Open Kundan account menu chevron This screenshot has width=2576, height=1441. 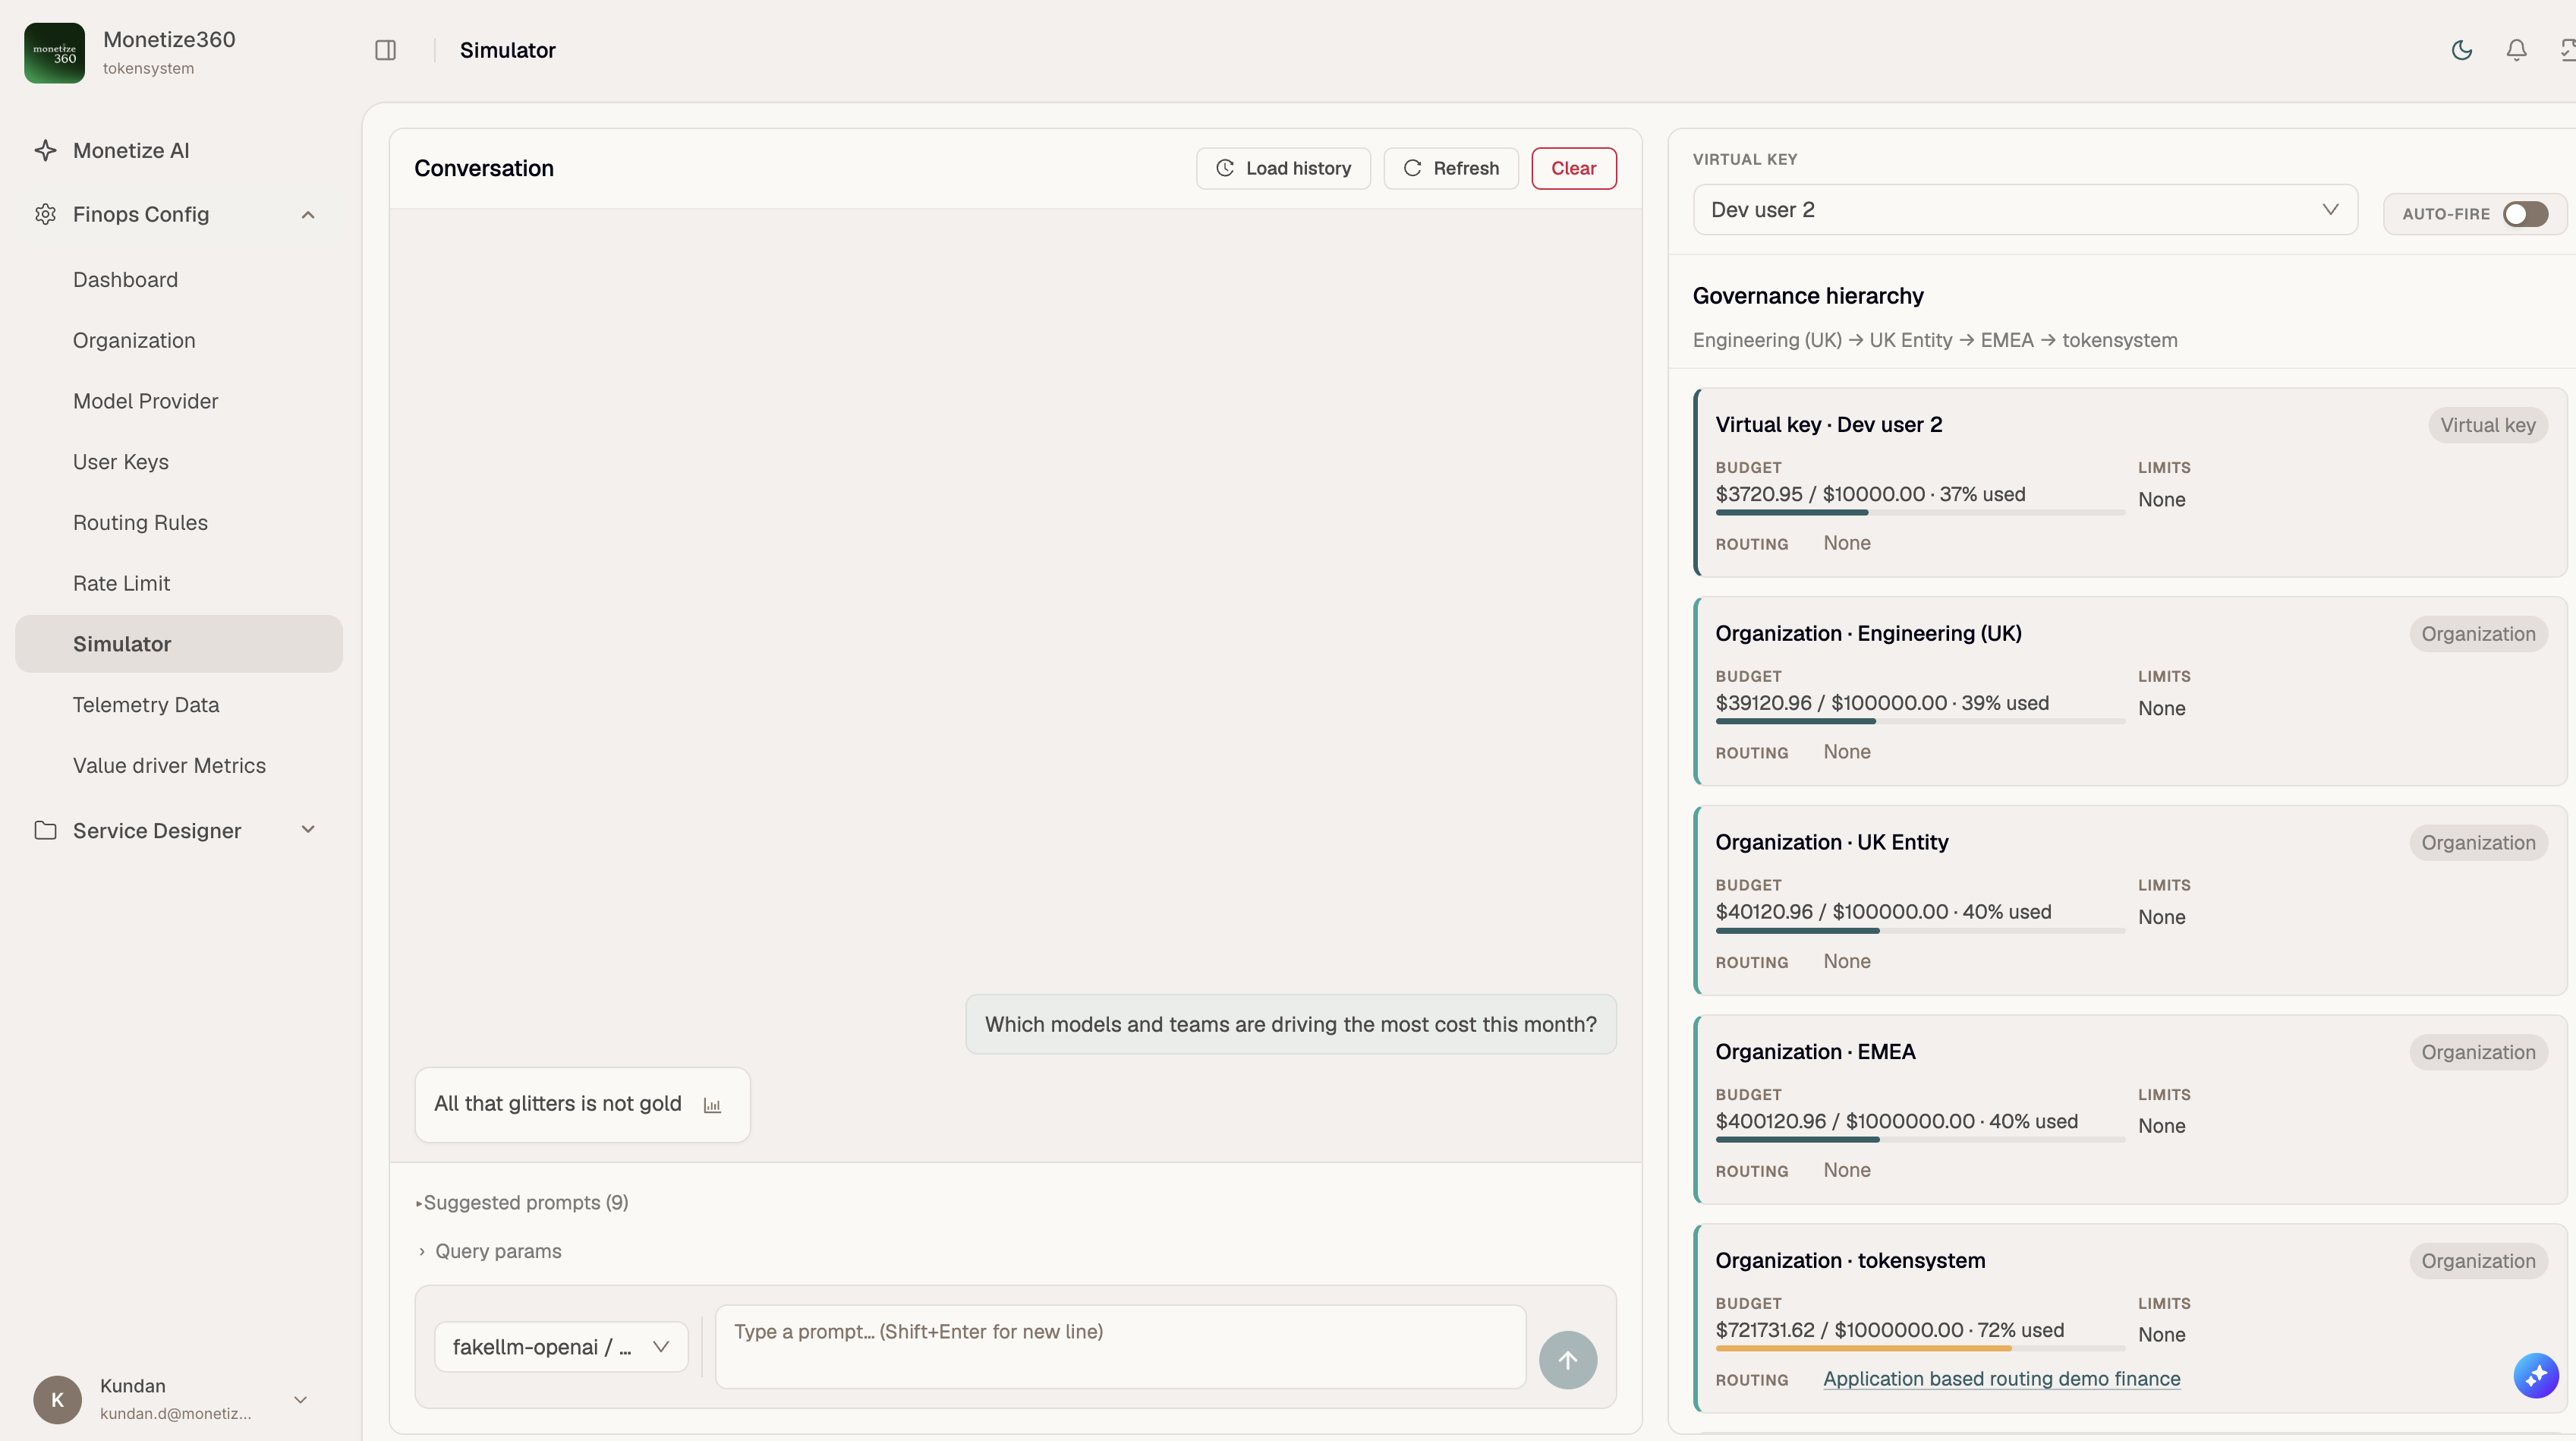coord(300,1399)
